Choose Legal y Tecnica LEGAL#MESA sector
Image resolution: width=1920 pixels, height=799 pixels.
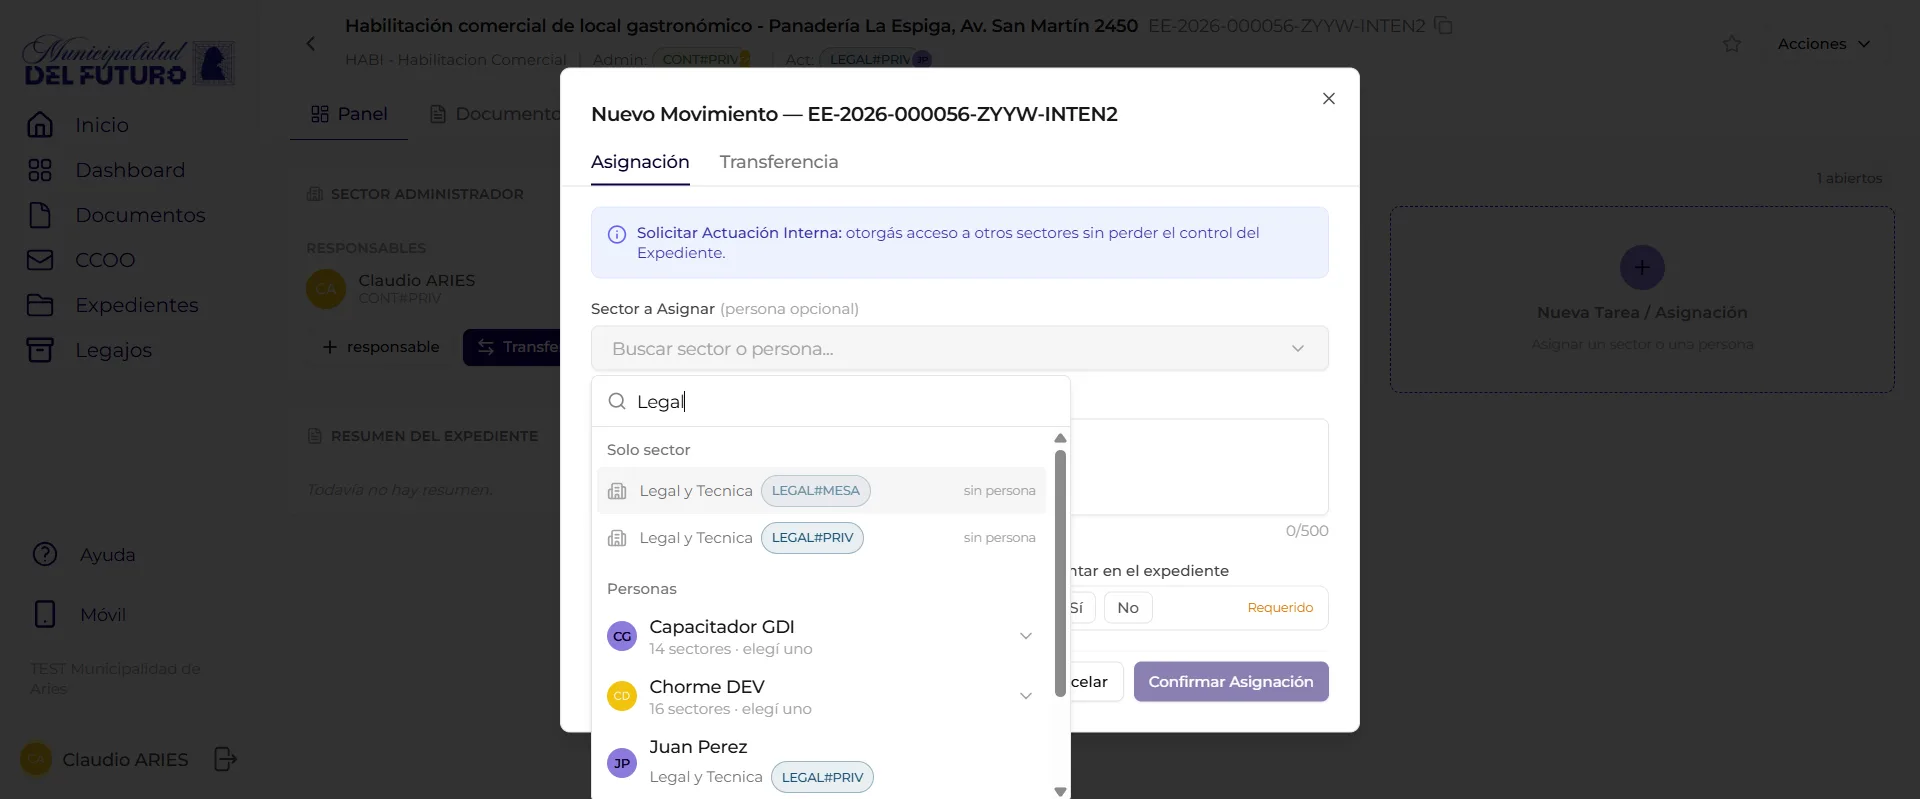click(821, 491)
